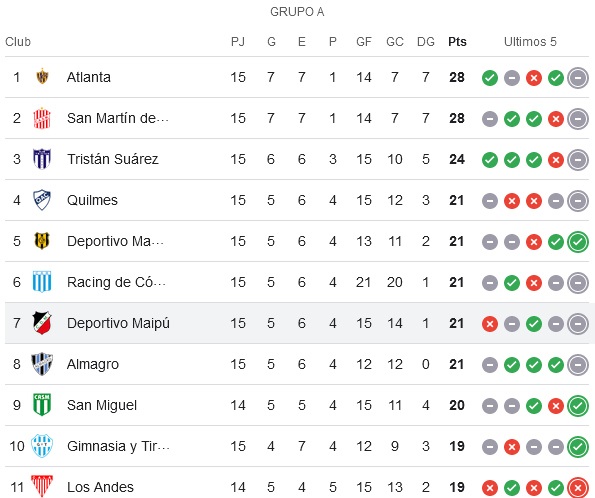Select the Tristán Suárez team badge
This screenshot has height=498, width=595.
pyautogui.click(x=42, y=159)
